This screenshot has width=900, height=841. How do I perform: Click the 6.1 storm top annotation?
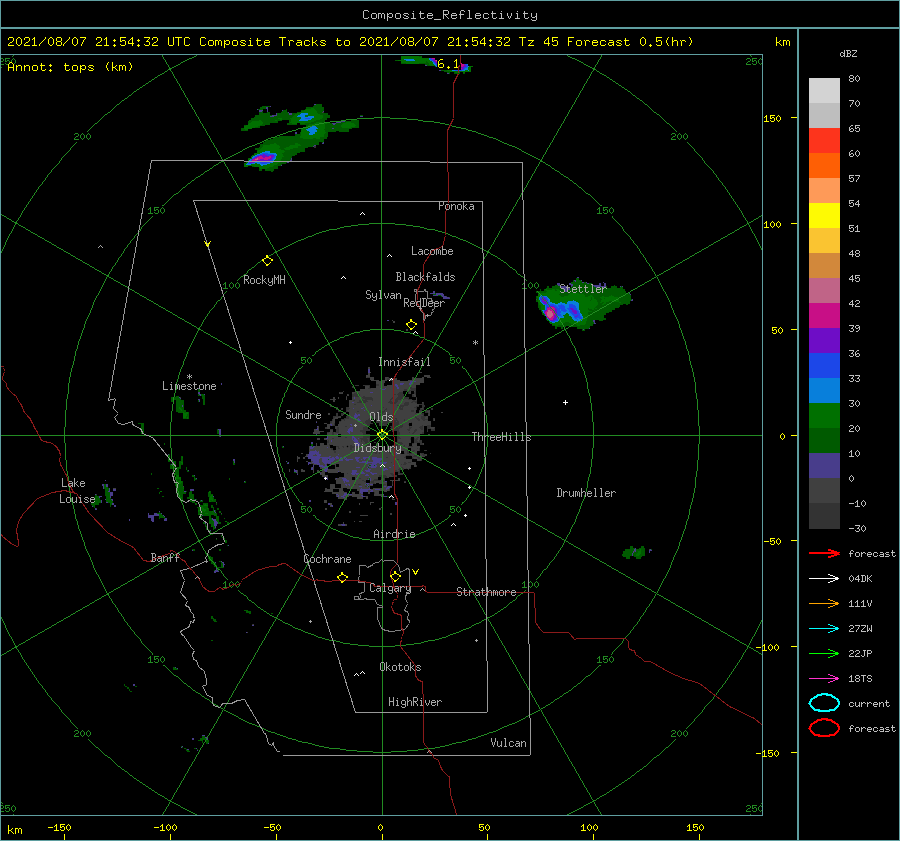[448, 64]
